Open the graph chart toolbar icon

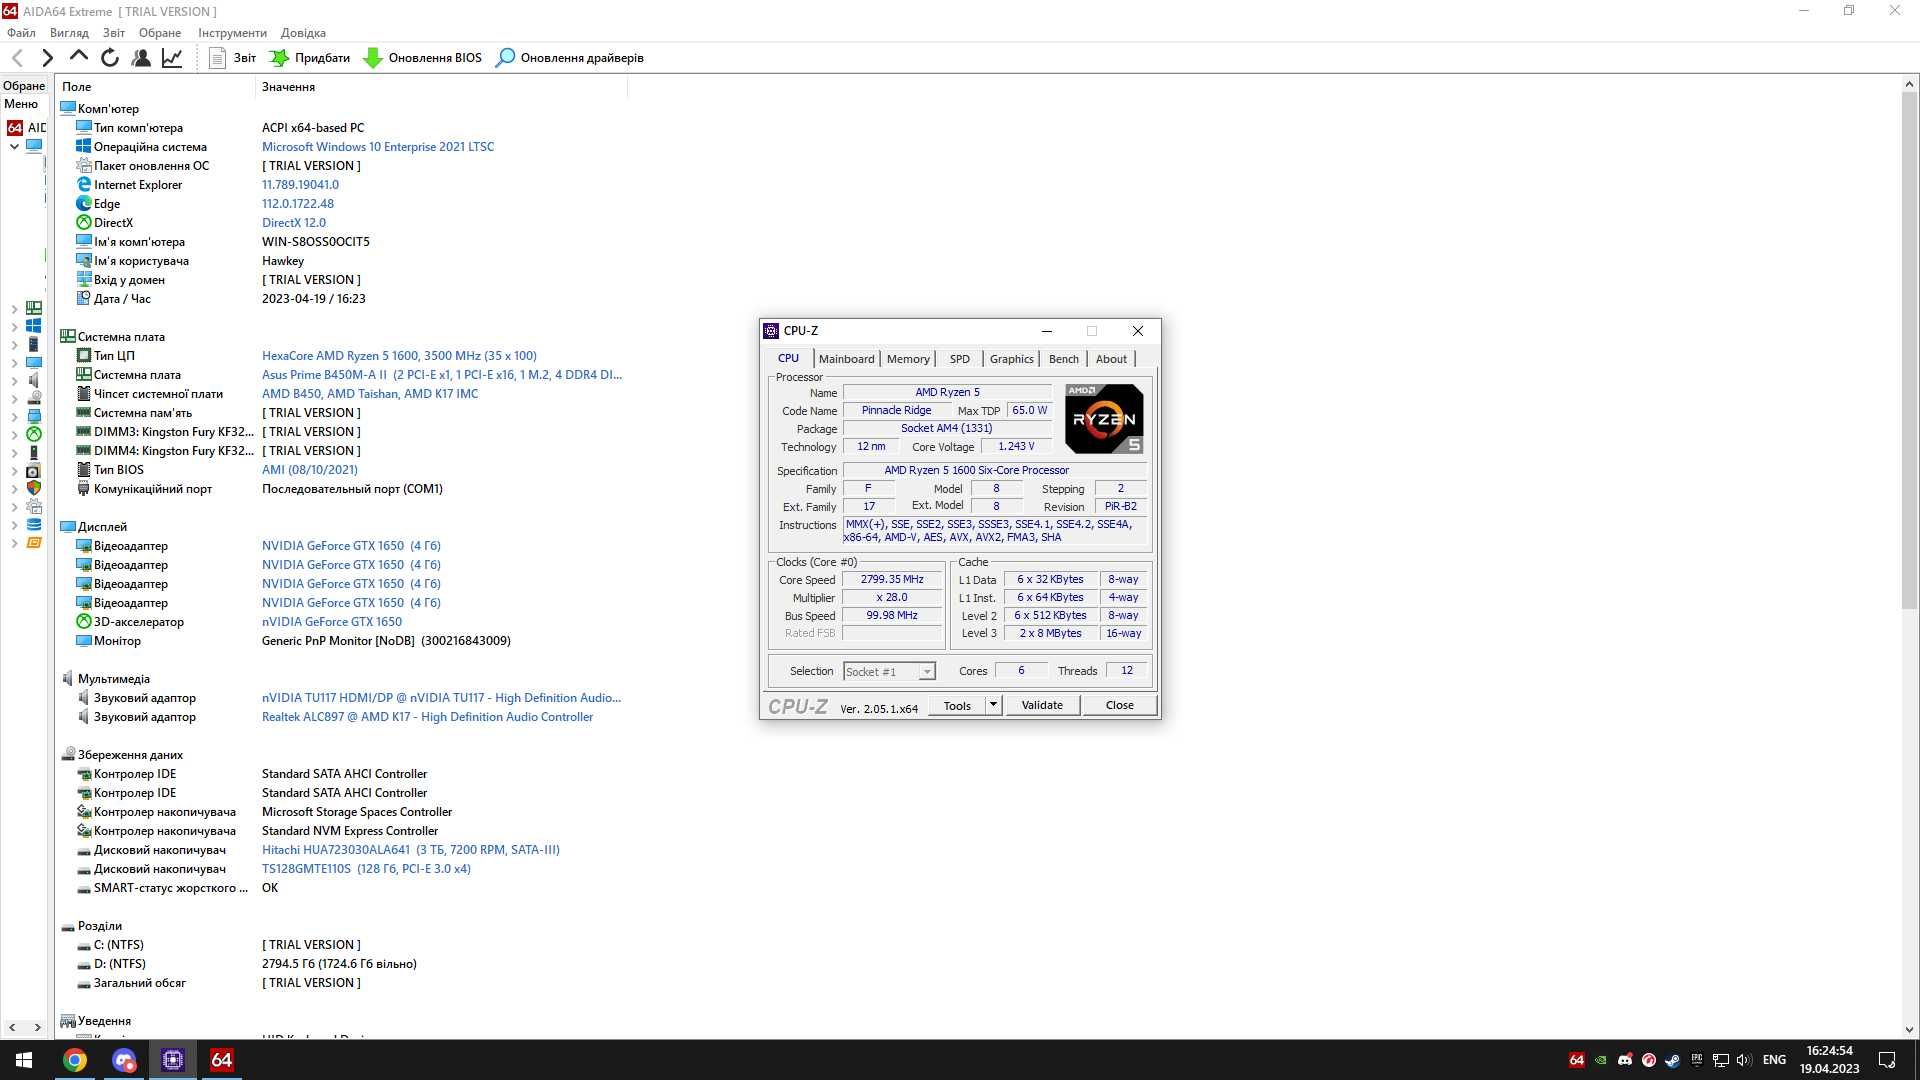172,58
